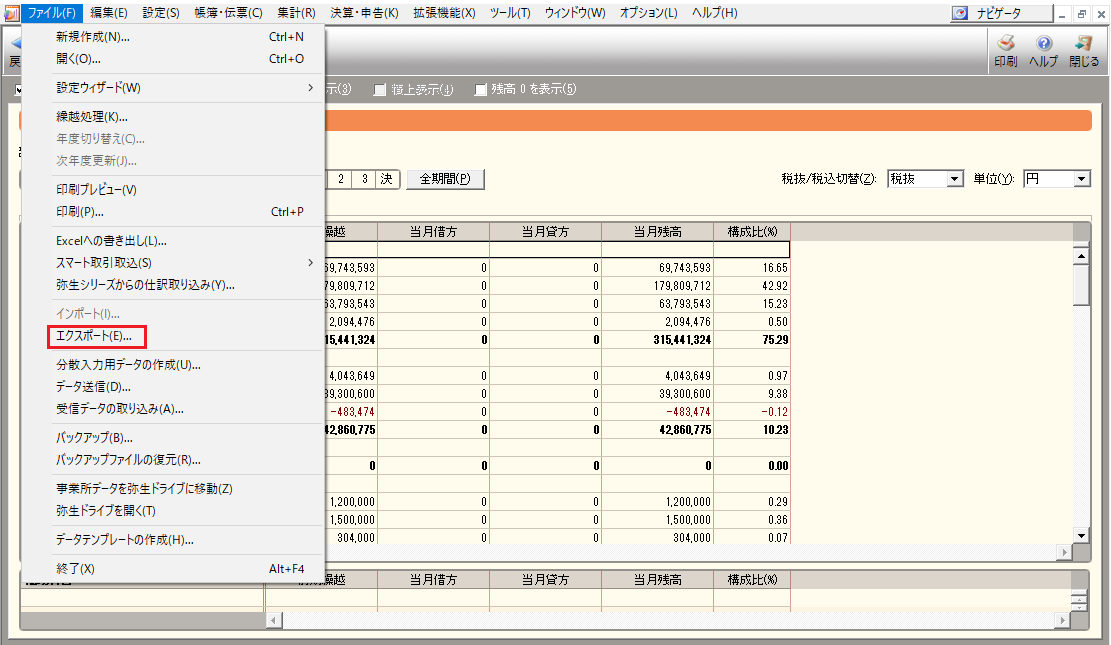This screenshot has width=1111, height=645.
Task: Click the 閉じる door icon in the toolbar
Action: pyautogui.click(x=1083, y=44)
